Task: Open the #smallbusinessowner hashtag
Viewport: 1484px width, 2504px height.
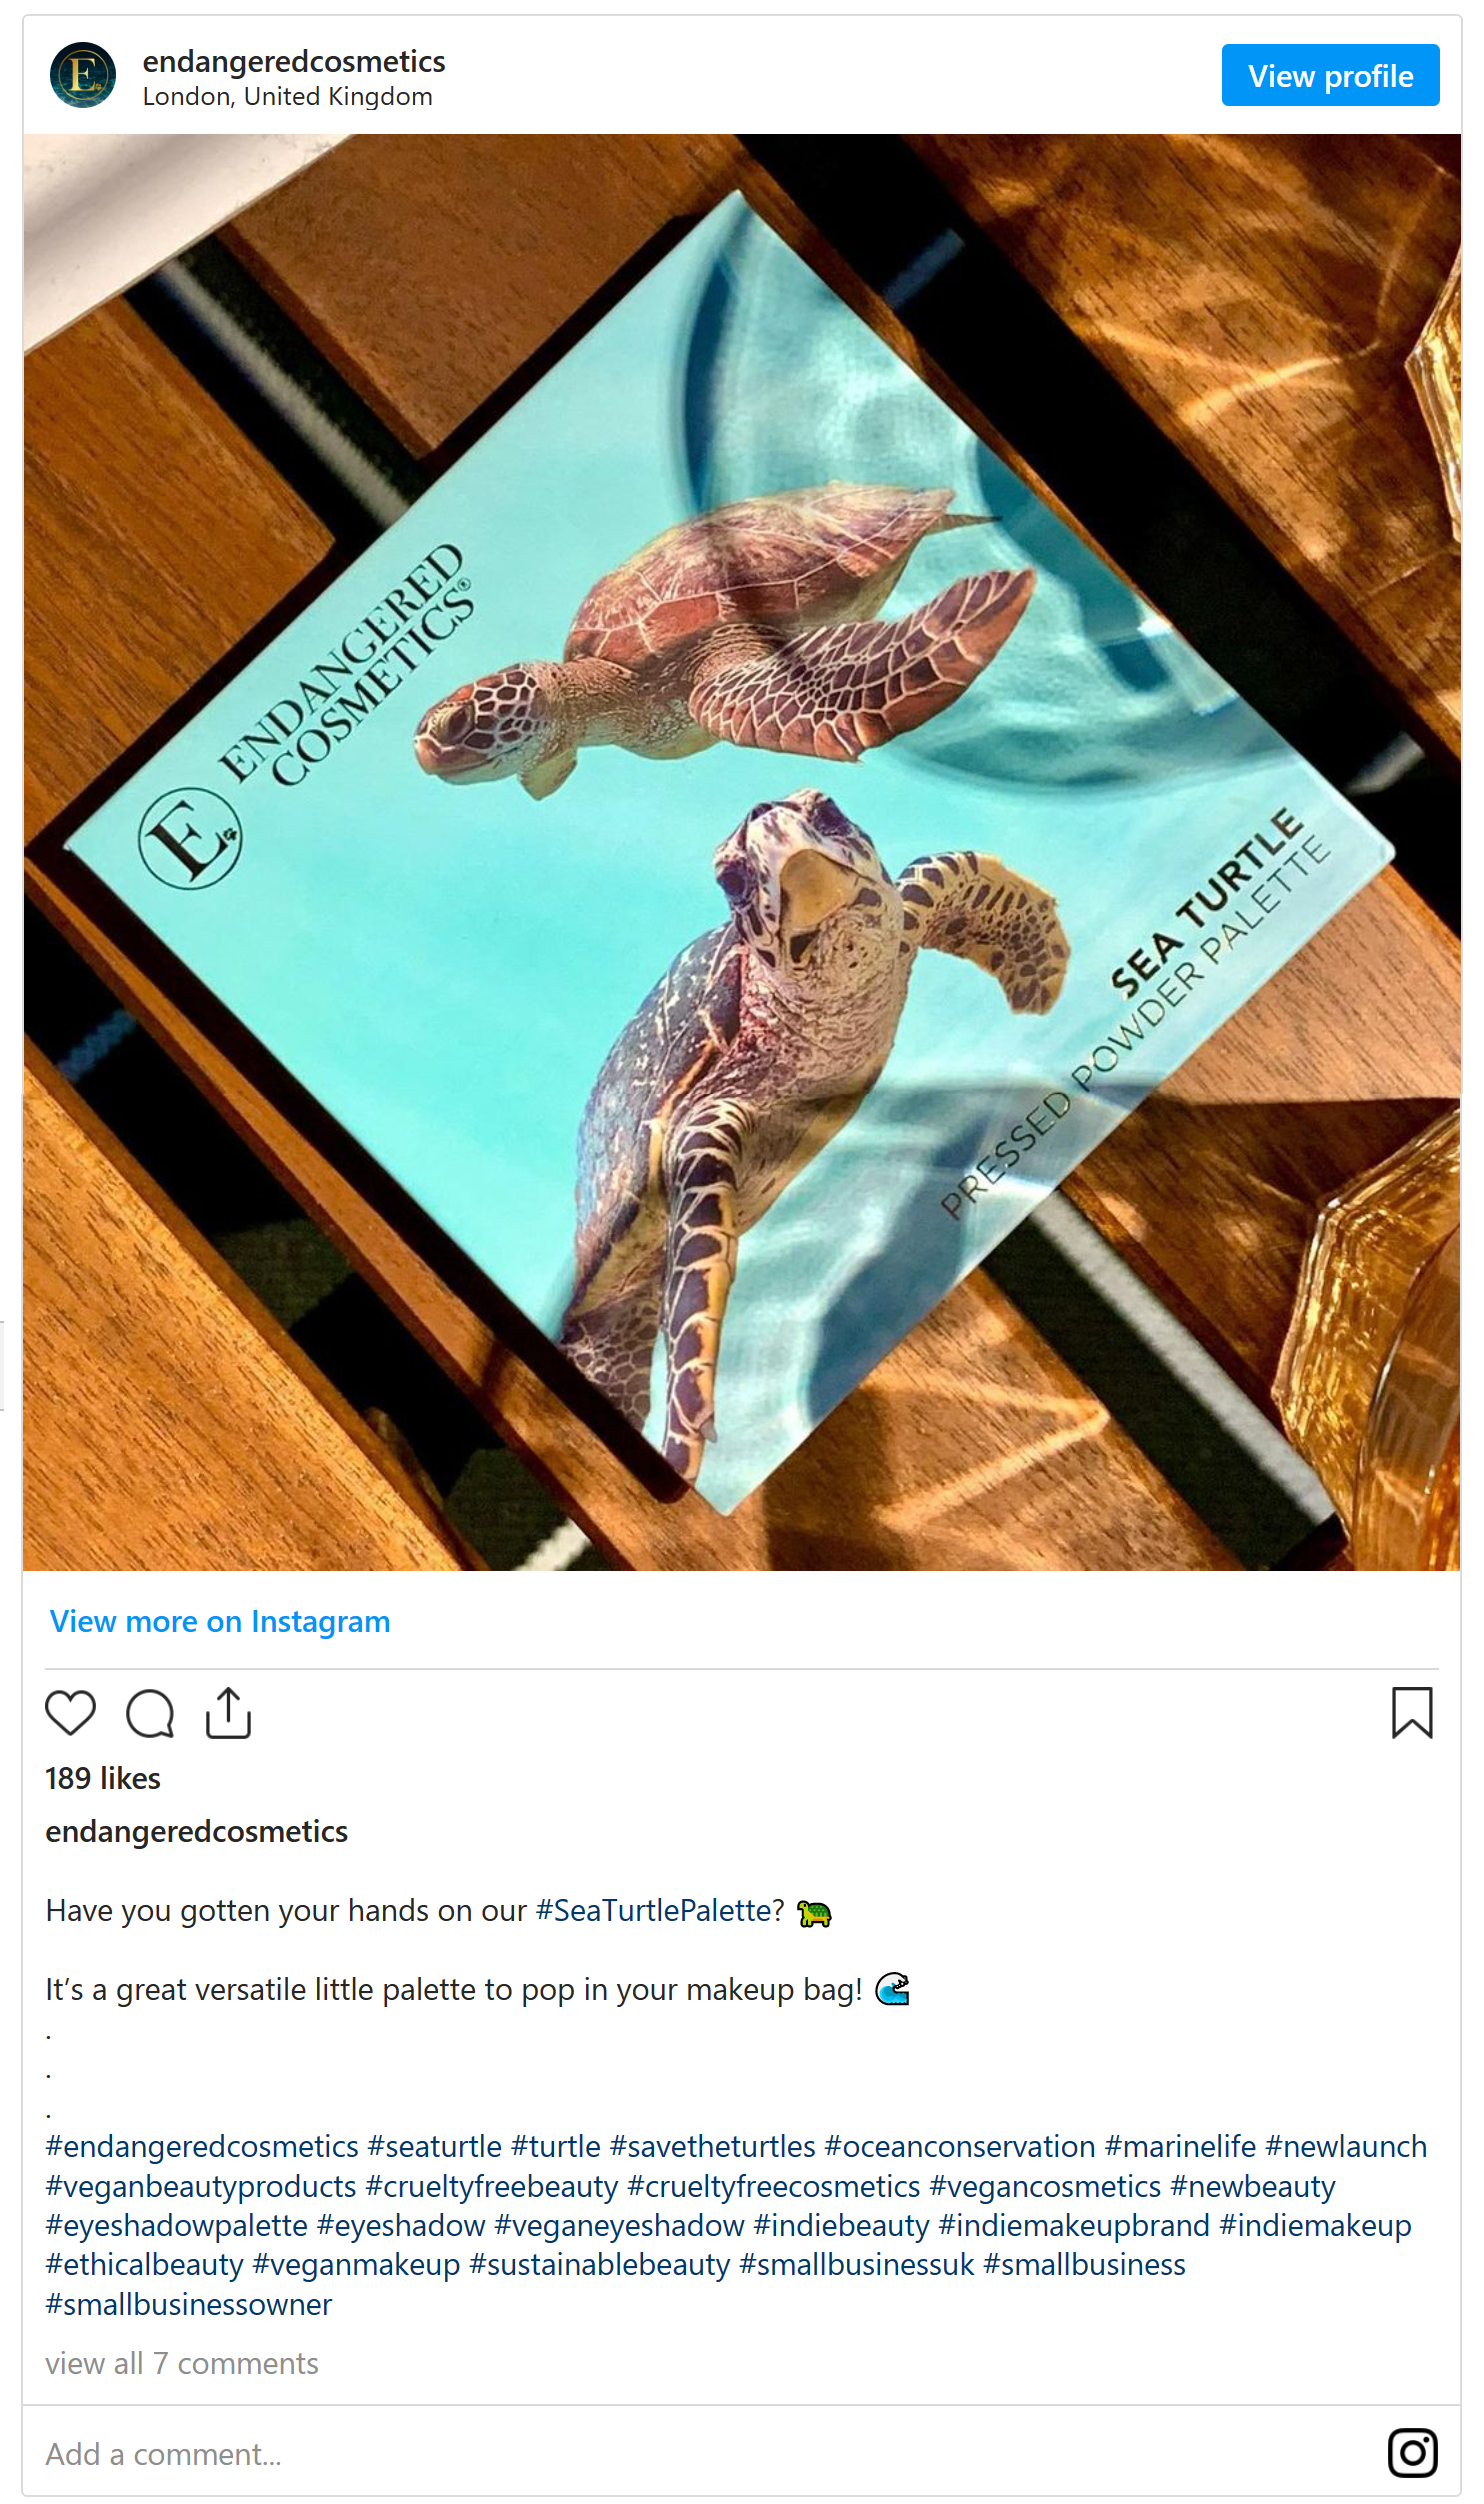Action: click(x=189, y=2304)
